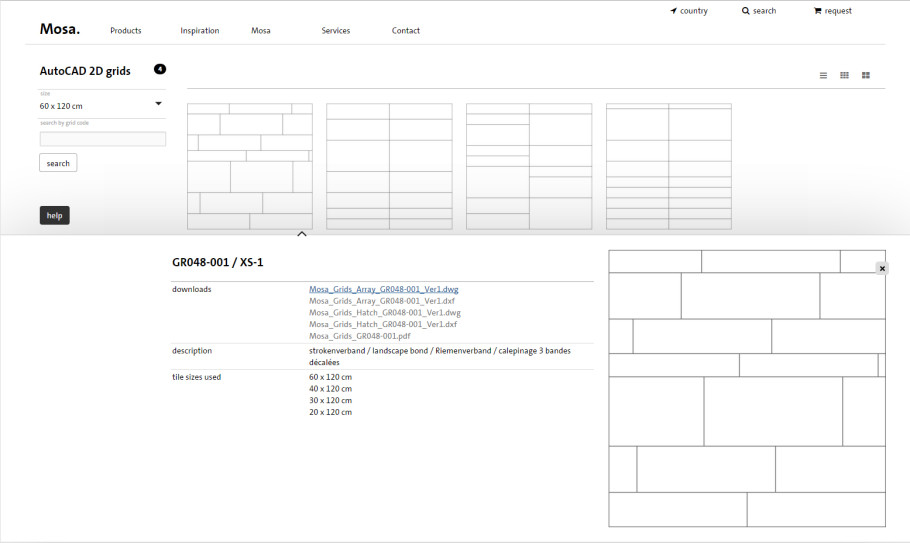Image resolution: width=910 pixels, height=543 pixels.
Task: Collapse detail panel with the up chevron
Action: coord(302,234)
